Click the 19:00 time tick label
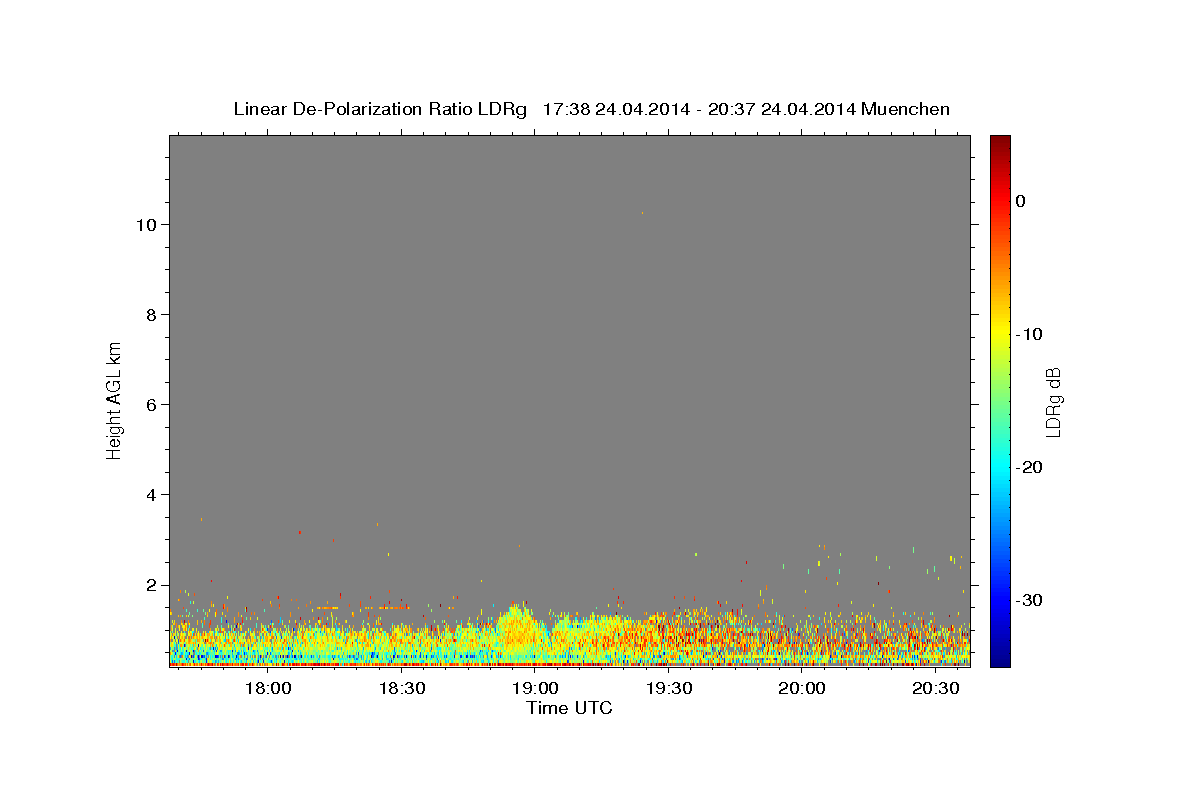This screenshot has height=800, width=1200. 535,688
